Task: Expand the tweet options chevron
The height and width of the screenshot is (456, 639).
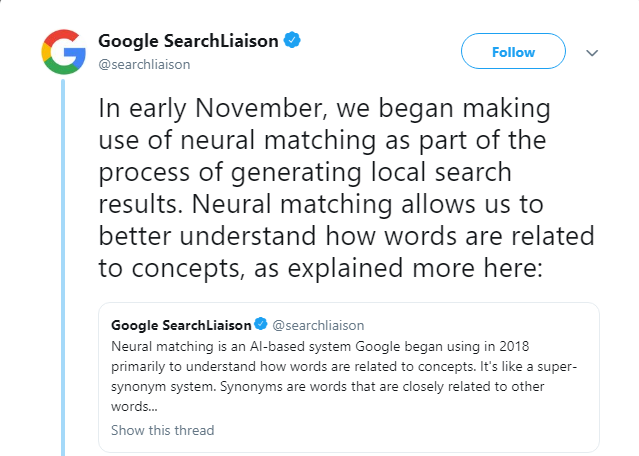Action: click(591, 52)
